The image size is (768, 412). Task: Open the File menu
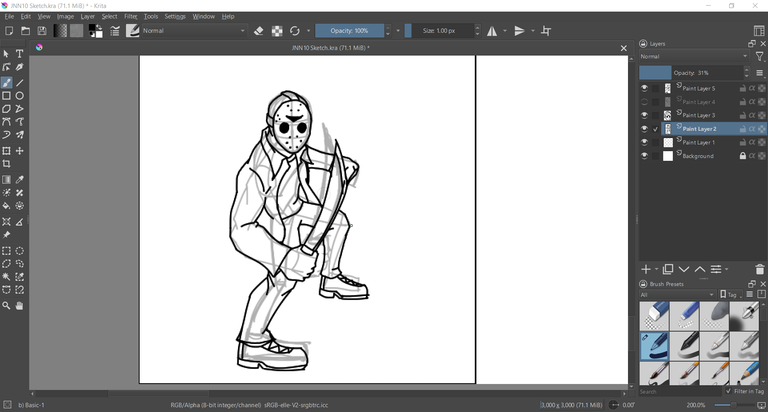(9, 16)
